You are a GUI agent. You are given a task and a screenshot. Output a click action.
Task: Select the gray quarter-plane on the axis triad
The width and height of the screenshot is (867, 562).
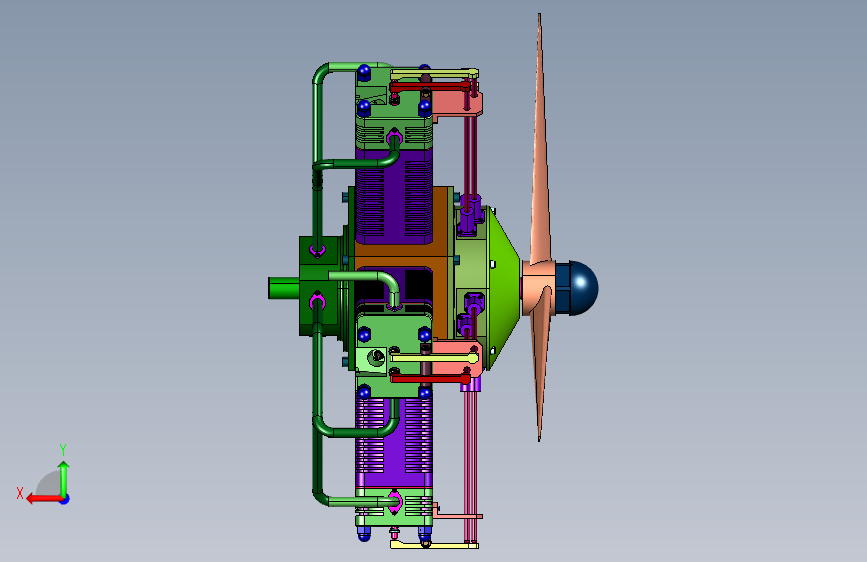click(48, 484)
